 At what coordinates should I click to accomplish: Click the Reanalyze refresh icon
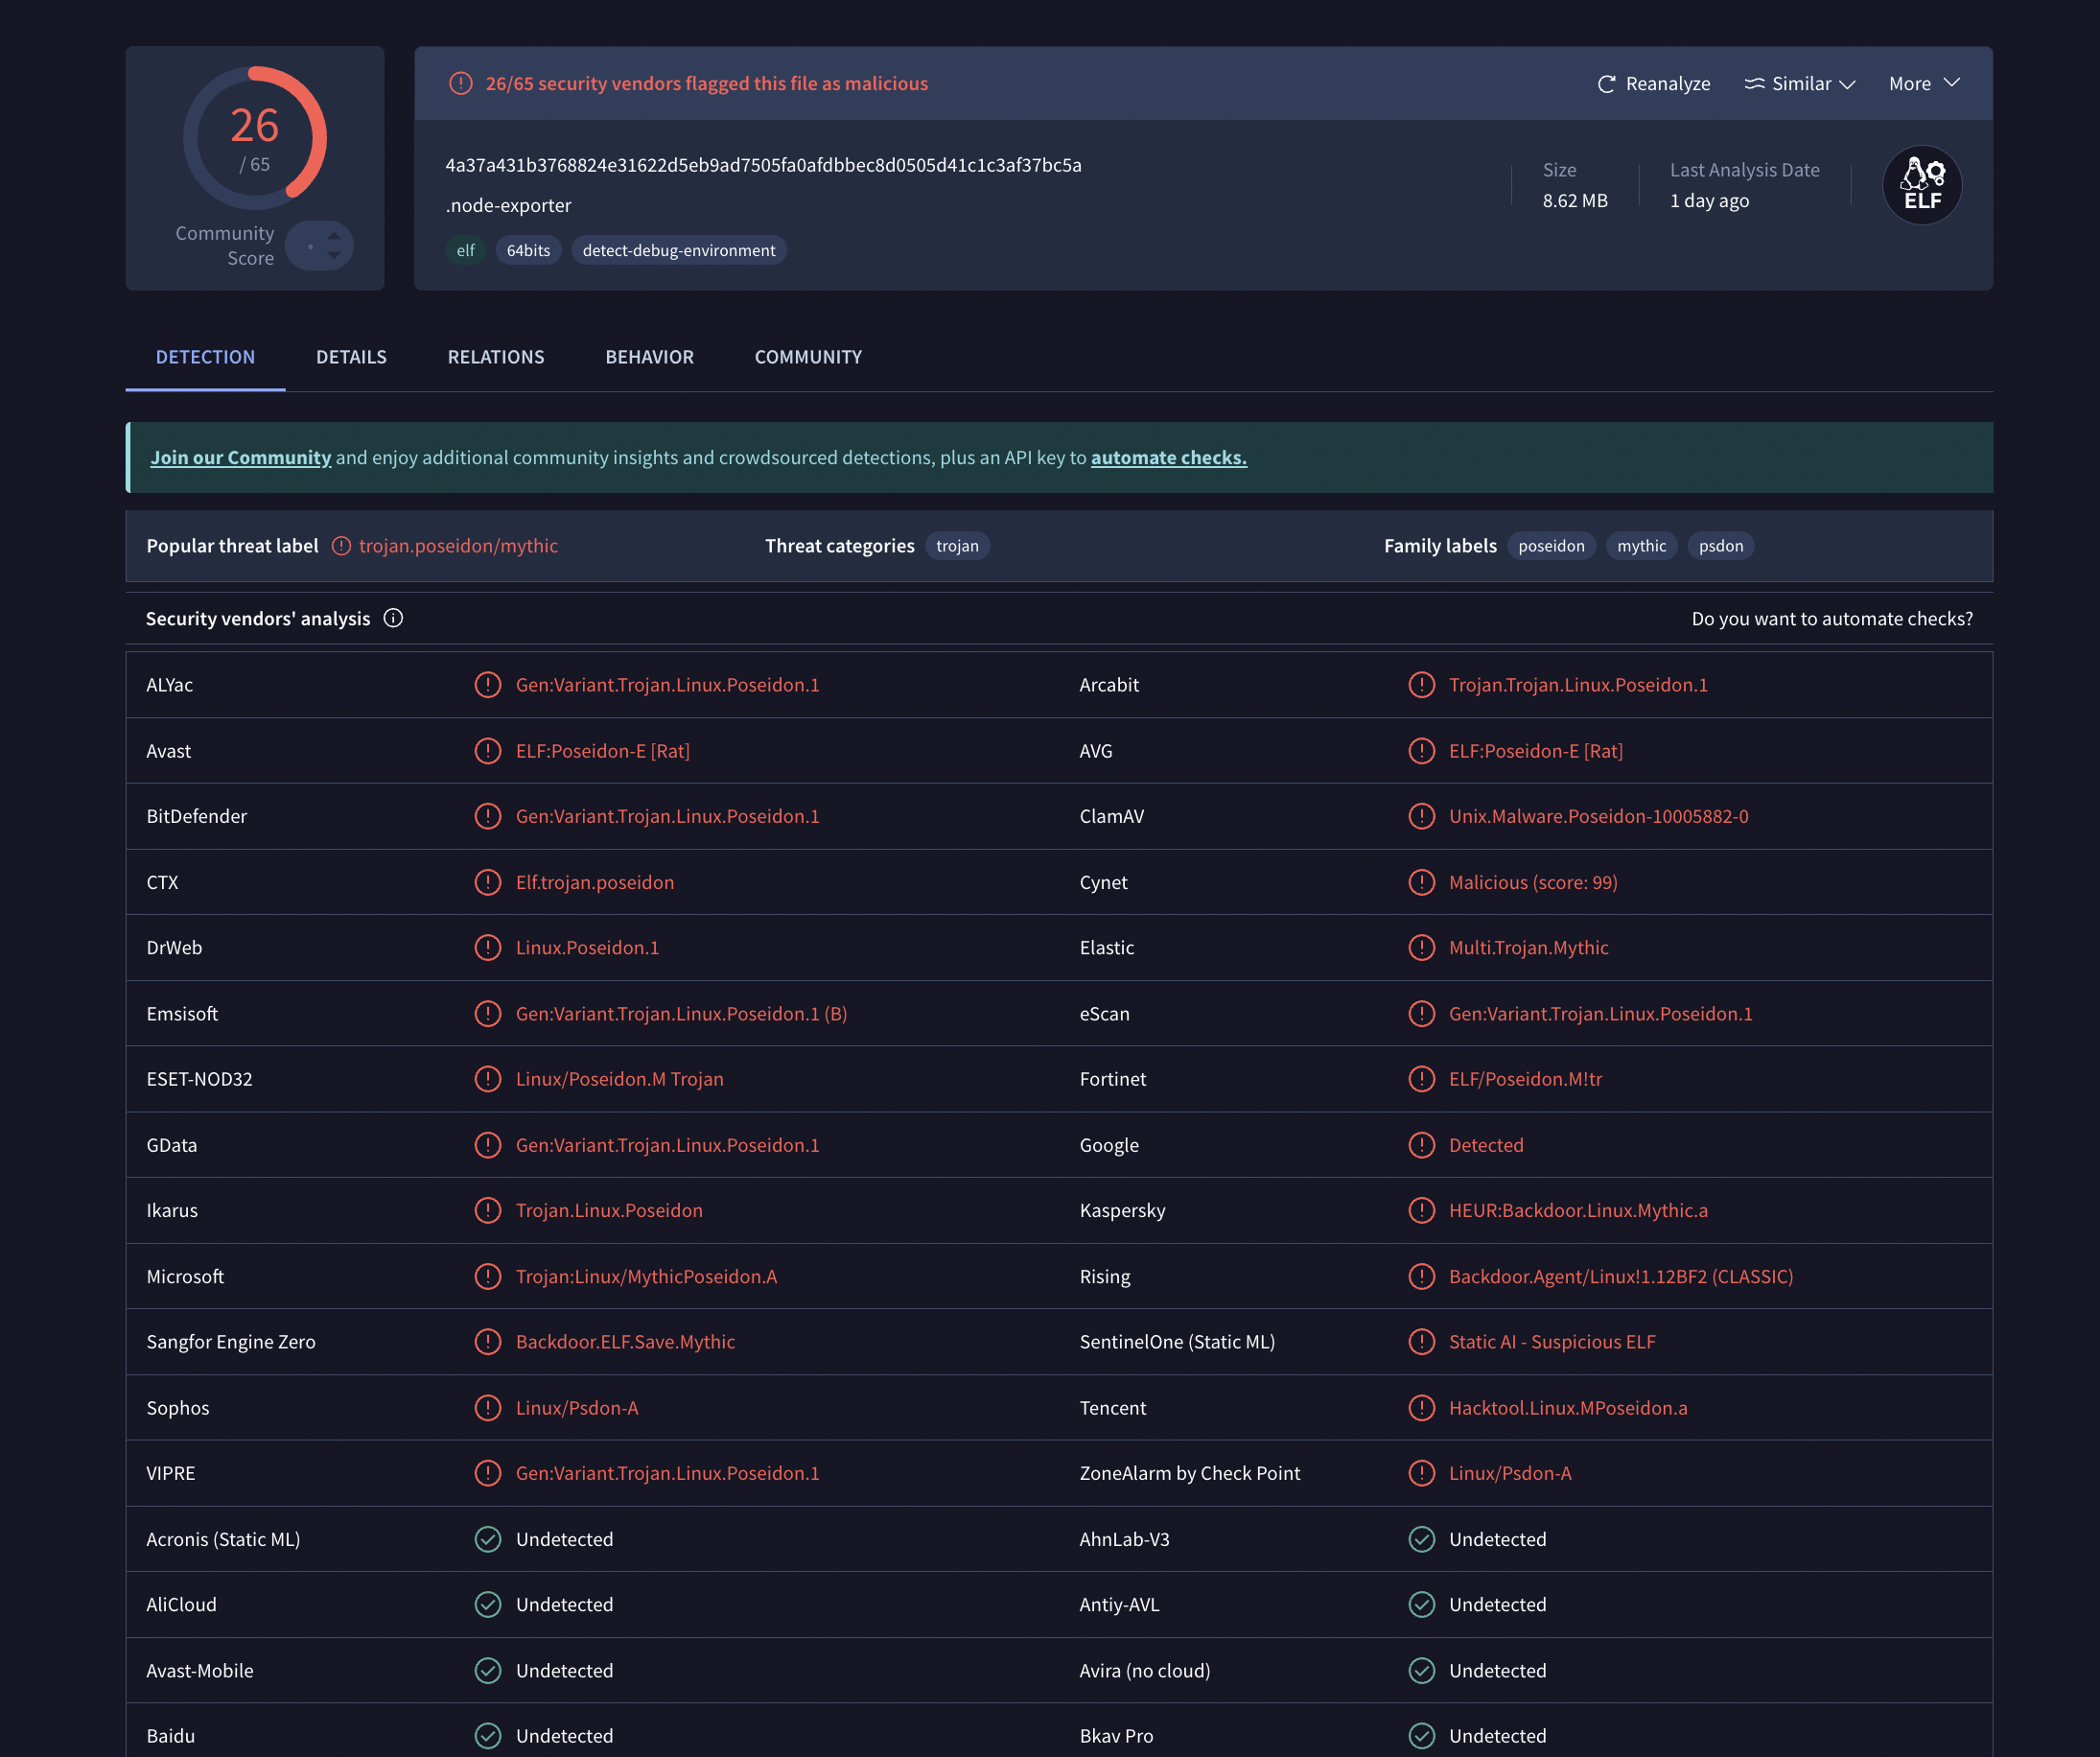coord(1606,84)
